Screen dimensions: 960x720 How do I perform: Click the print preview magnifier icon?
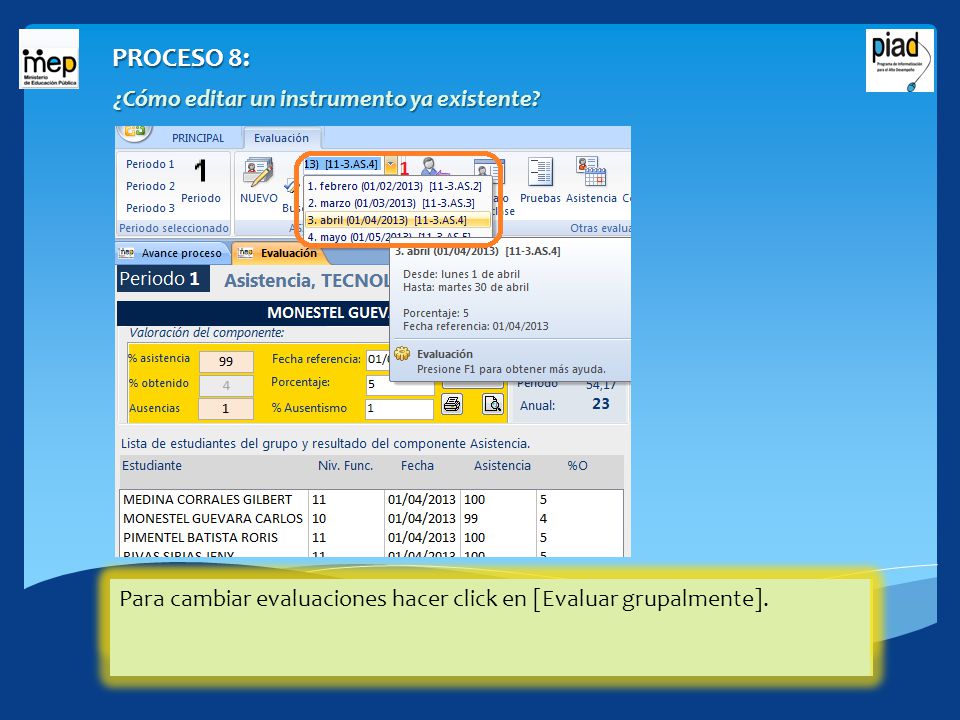click(x=493, y=404)
